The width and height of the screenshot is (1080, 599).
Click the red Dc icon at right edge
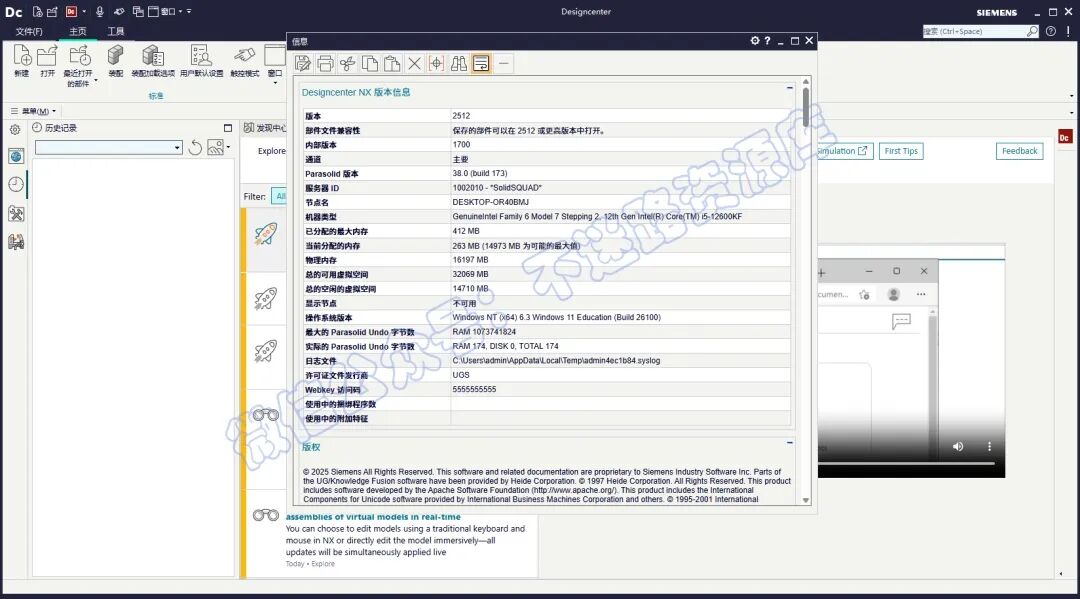click(x=1064, y=138)
